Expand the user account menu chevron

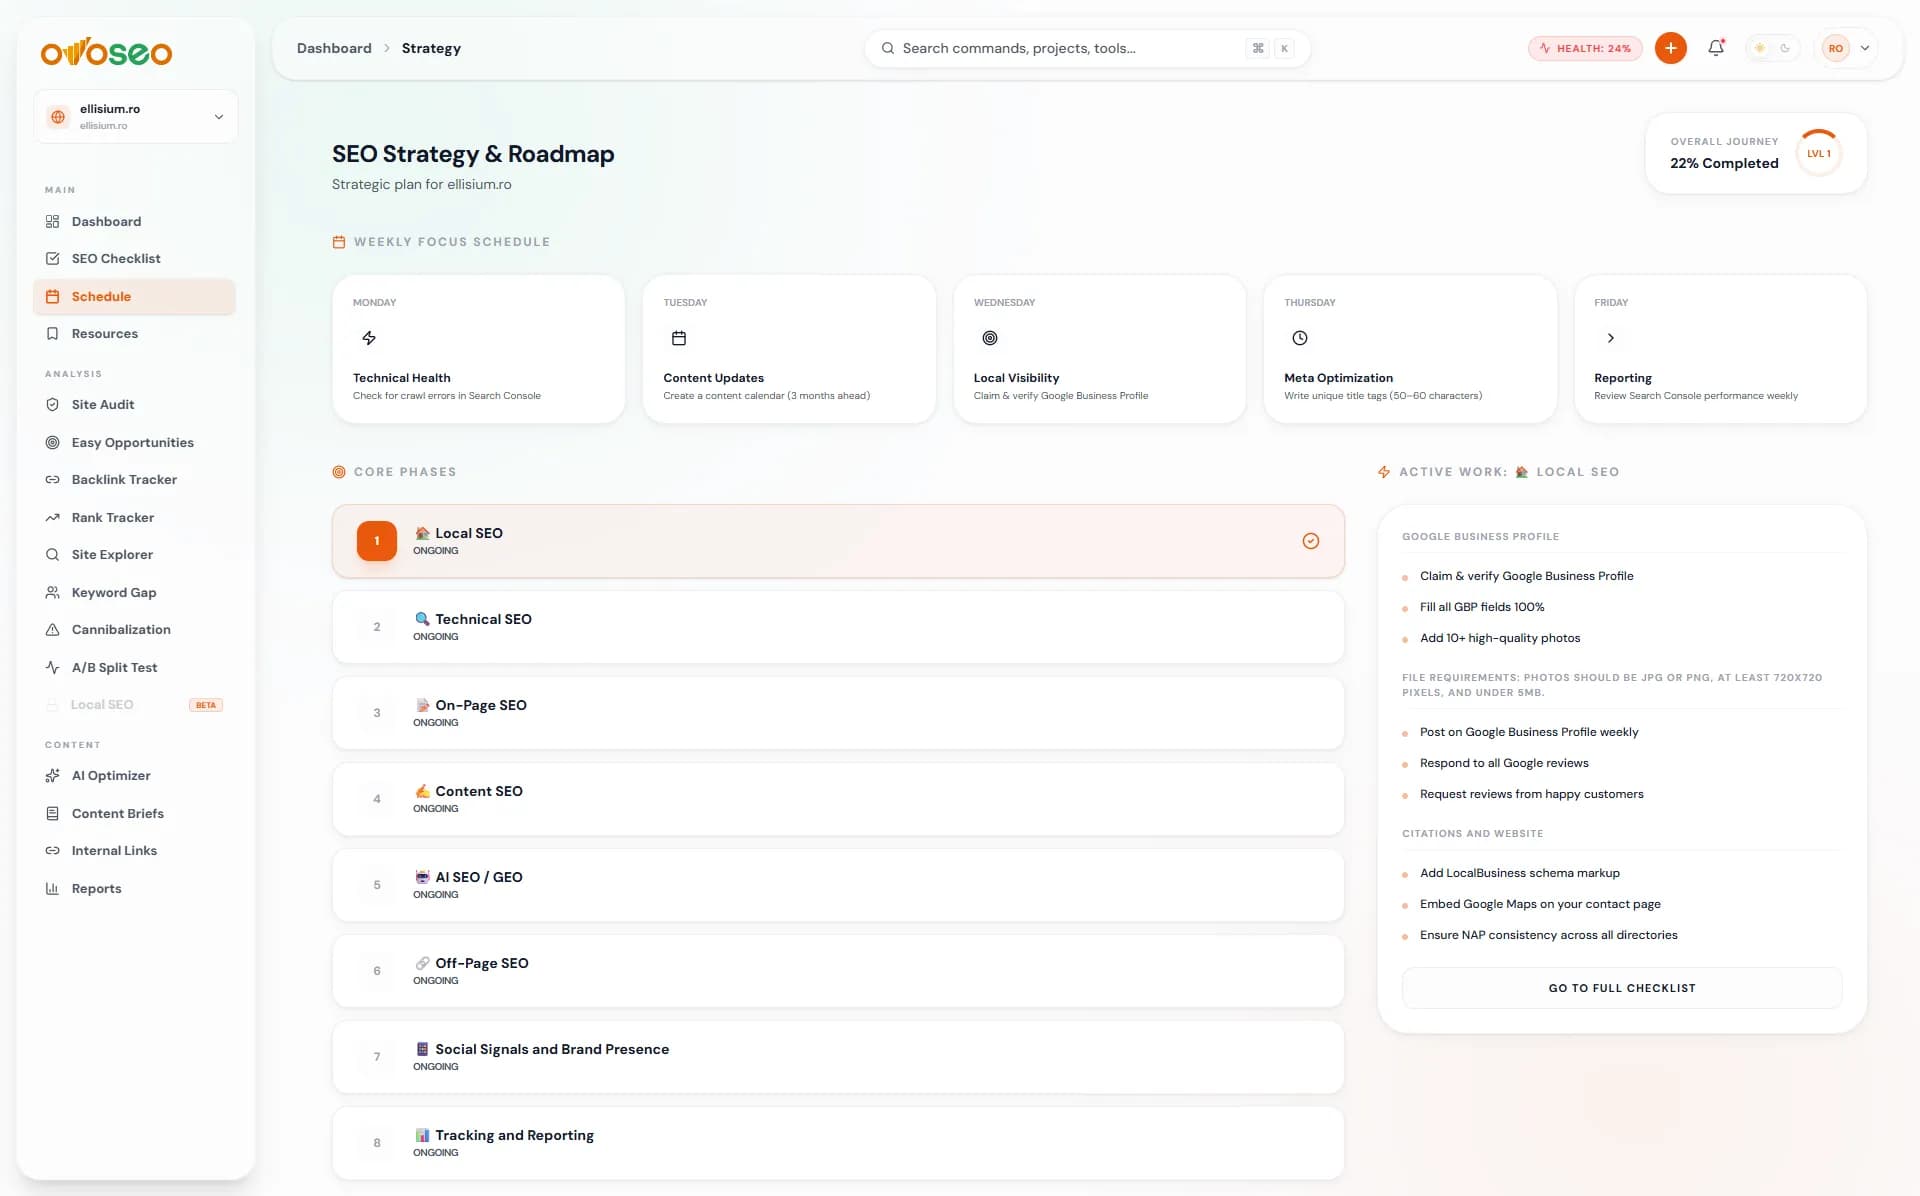(x=1865, y=48)
